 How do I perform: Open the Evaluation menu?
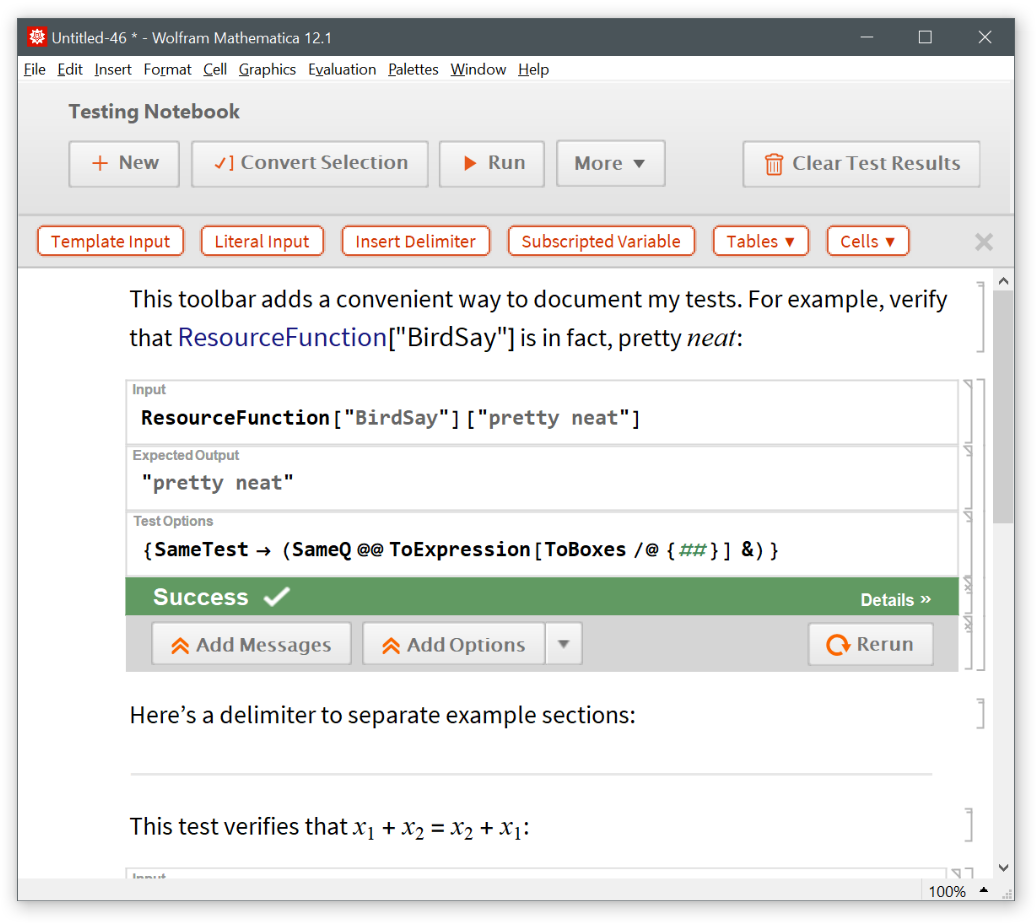point(342,70)
